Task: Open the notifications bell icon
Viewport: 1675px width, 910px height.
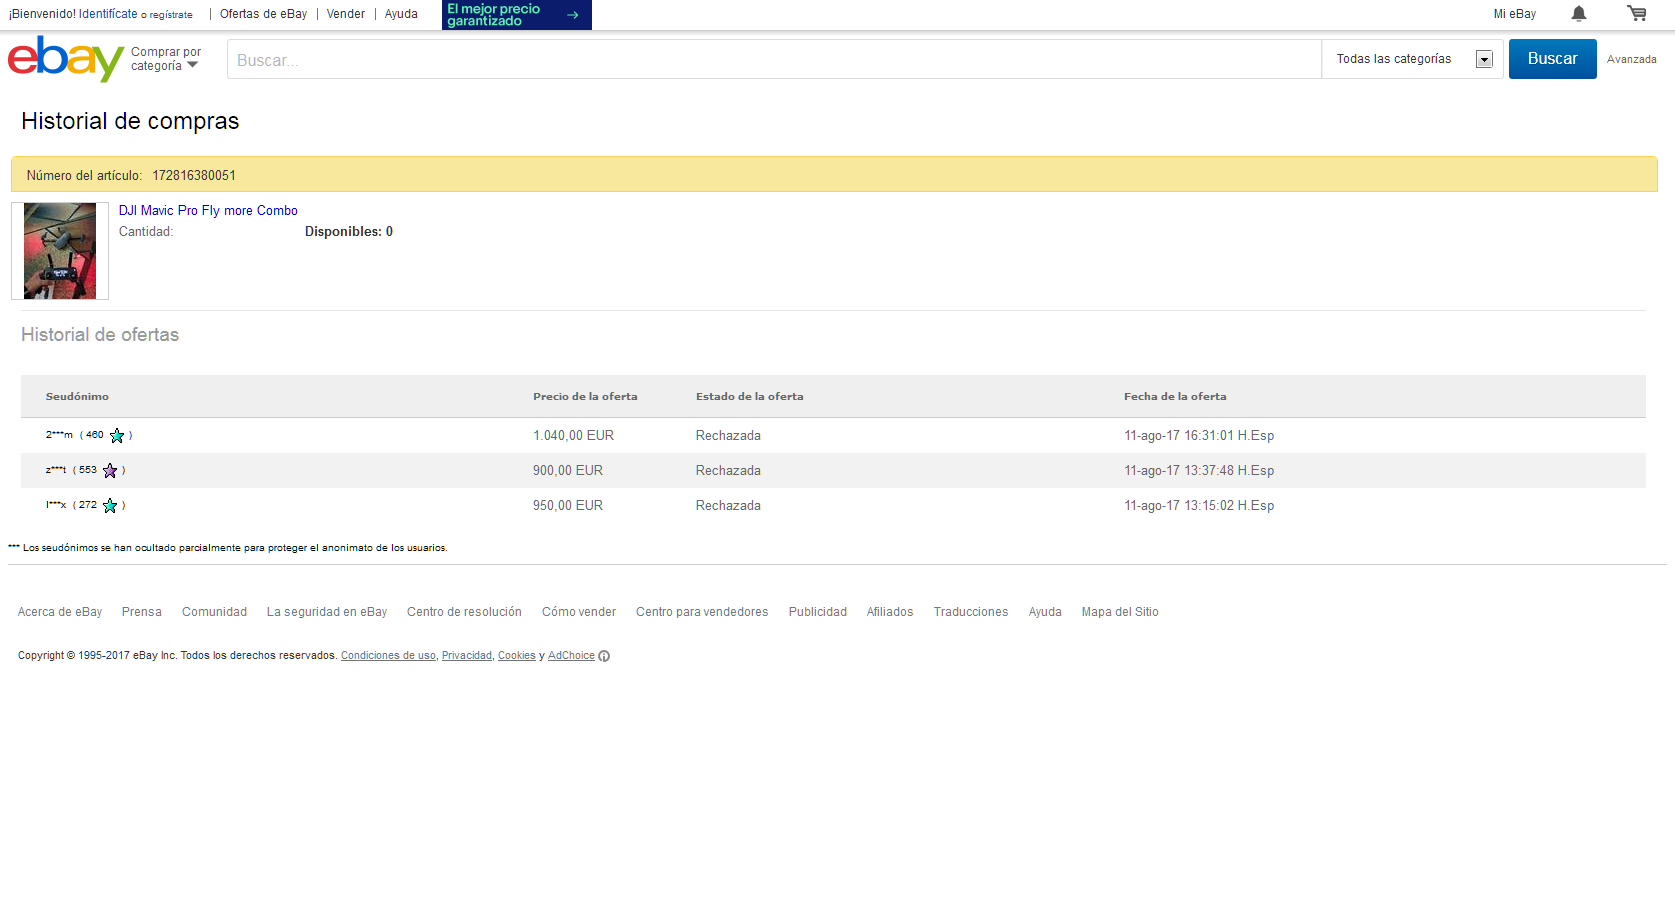Action: click(1578, 14)
